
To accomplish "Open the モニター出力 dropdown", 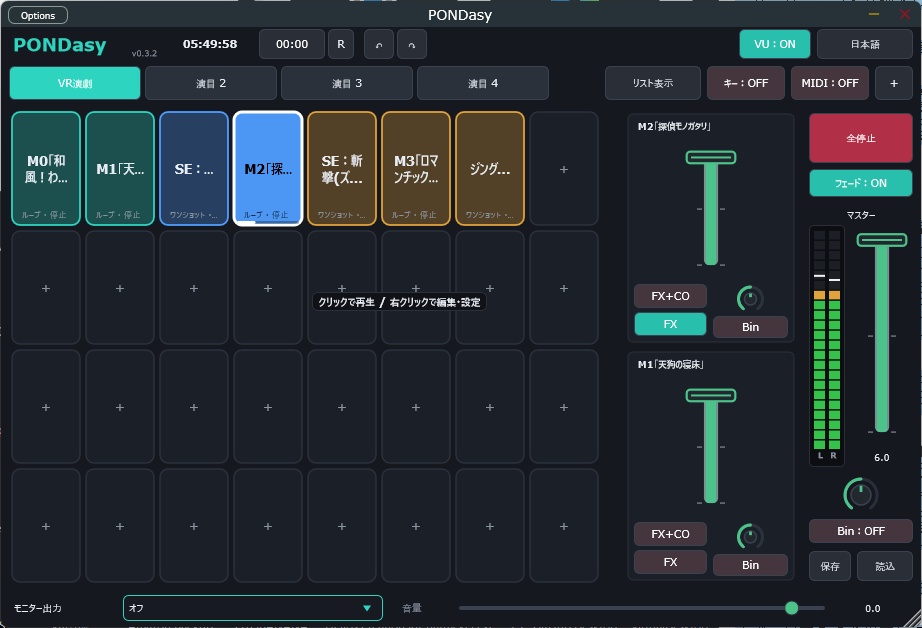I will [253, 608].
